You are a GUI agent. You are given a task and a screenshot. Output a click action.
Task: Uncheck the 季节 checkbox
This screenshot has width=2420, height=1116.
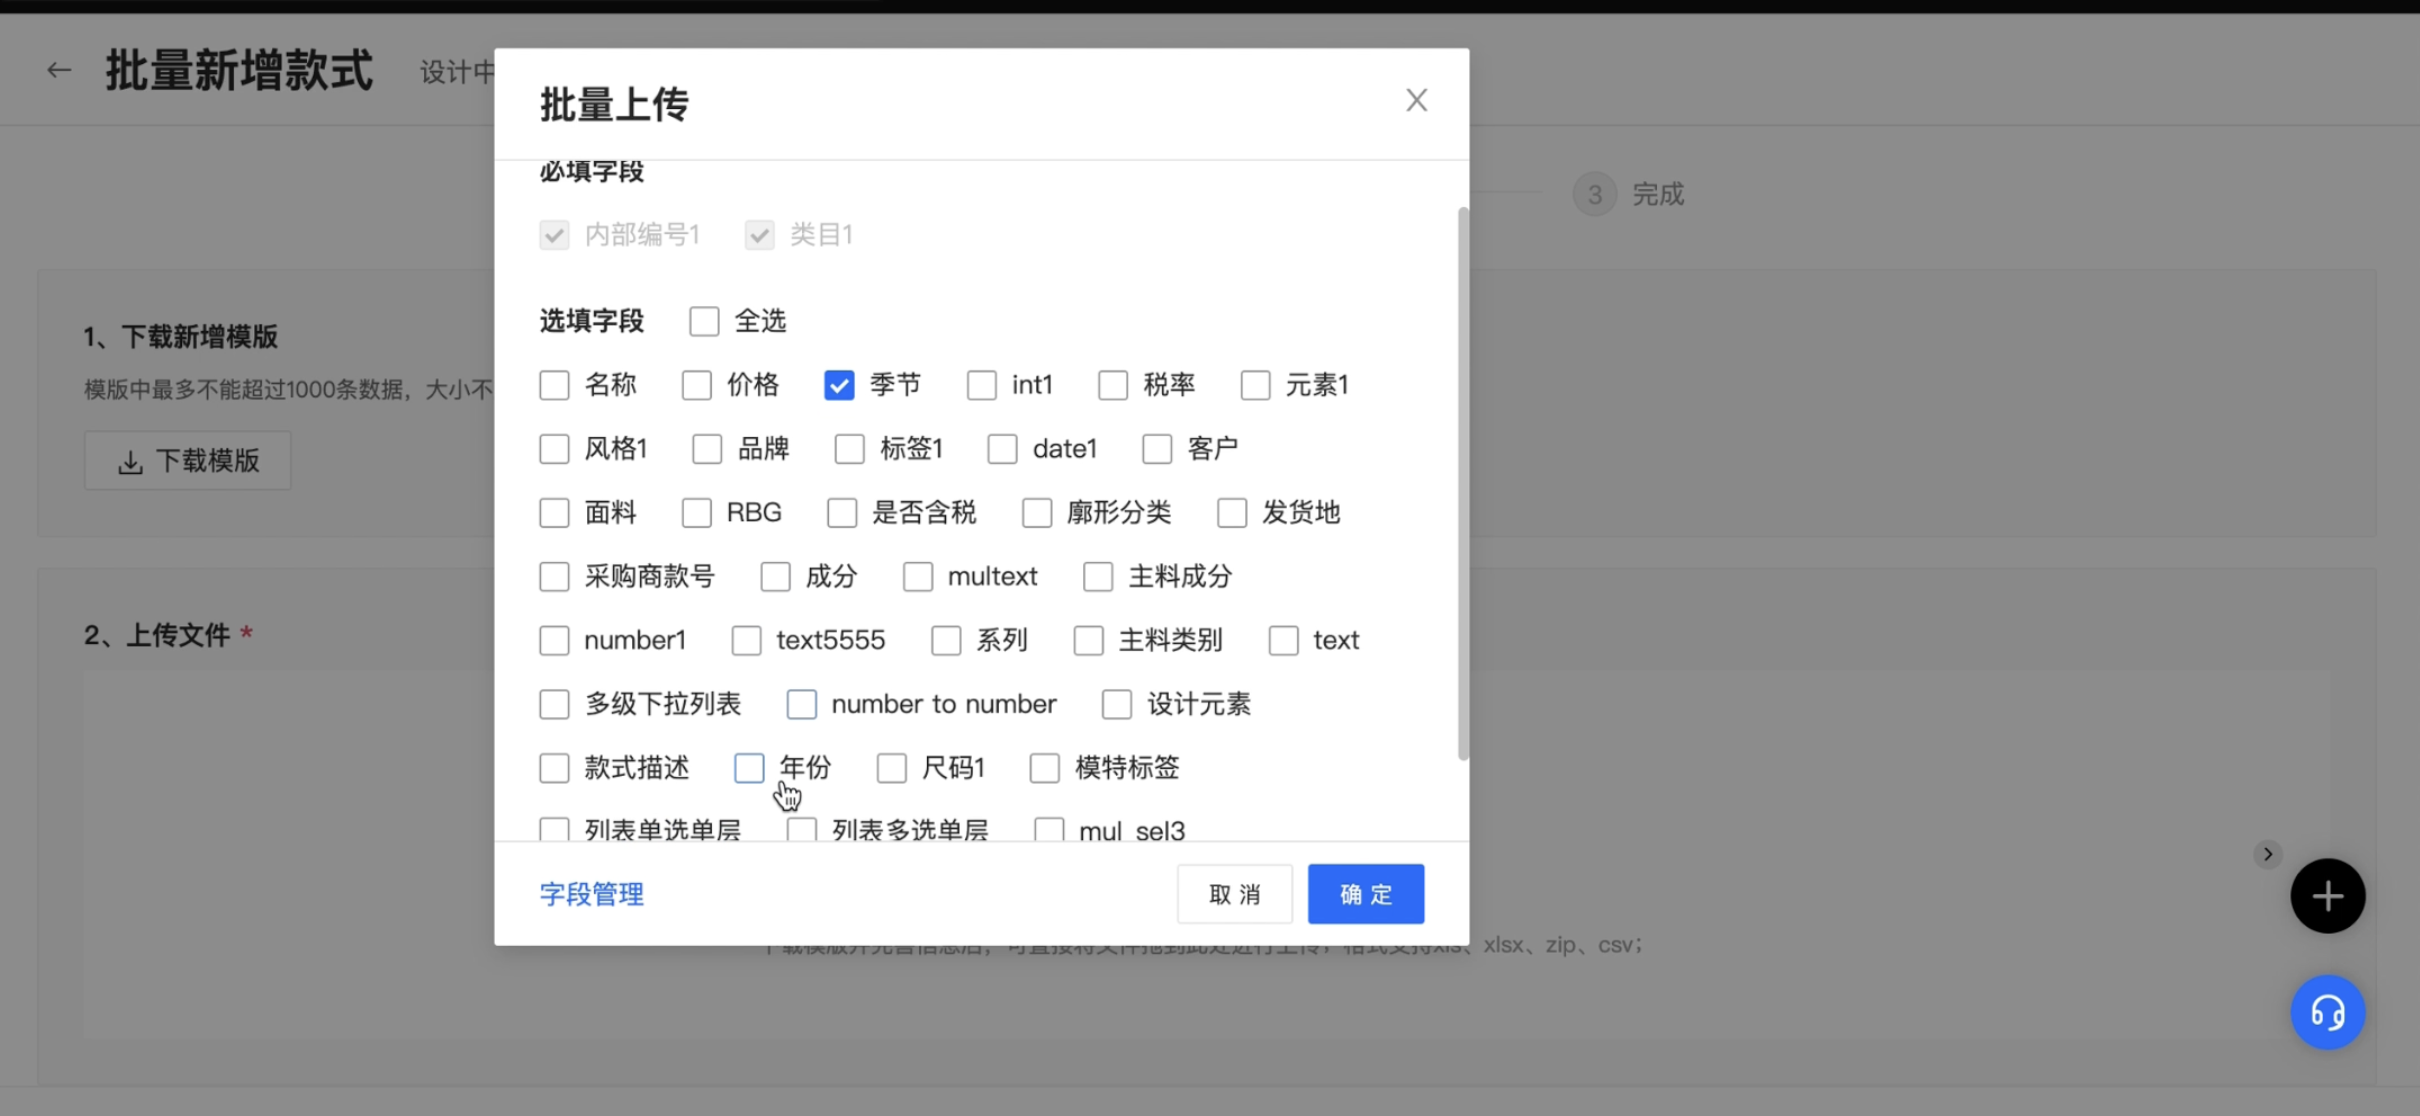(839, 385)
